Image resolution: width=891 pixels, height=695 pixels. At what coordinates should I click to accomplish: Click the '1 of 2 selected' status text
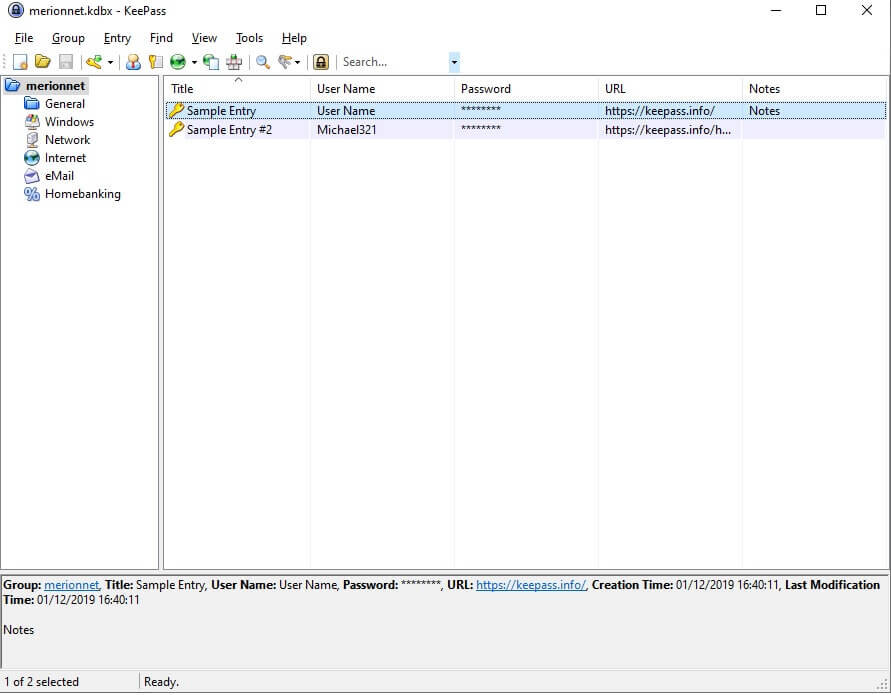click(x=41, y=682)
